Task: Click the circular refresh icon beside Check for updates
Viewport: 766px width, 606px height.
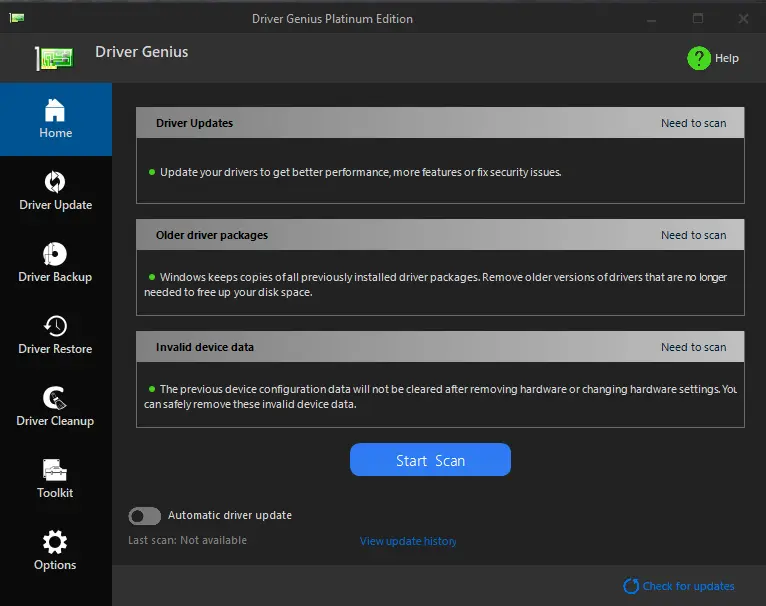Action: click(631, 586)
